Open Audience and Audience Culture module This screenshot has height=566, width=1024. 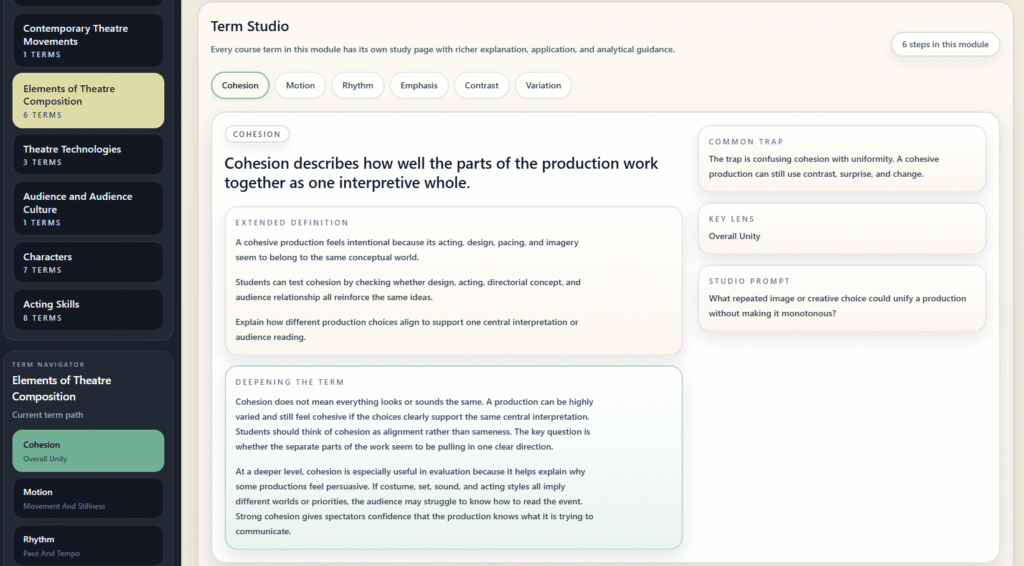pyautogui.click(x=88, y=209)
